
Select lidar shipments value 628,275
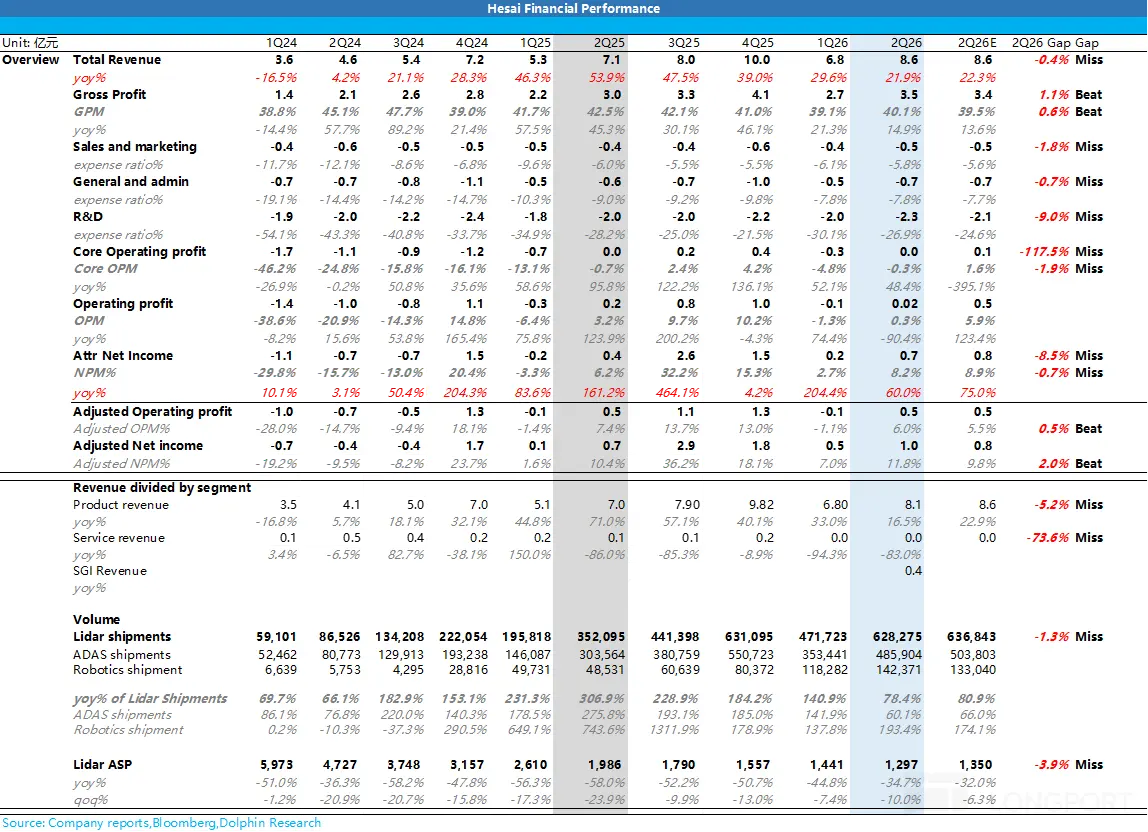(898, 637)
